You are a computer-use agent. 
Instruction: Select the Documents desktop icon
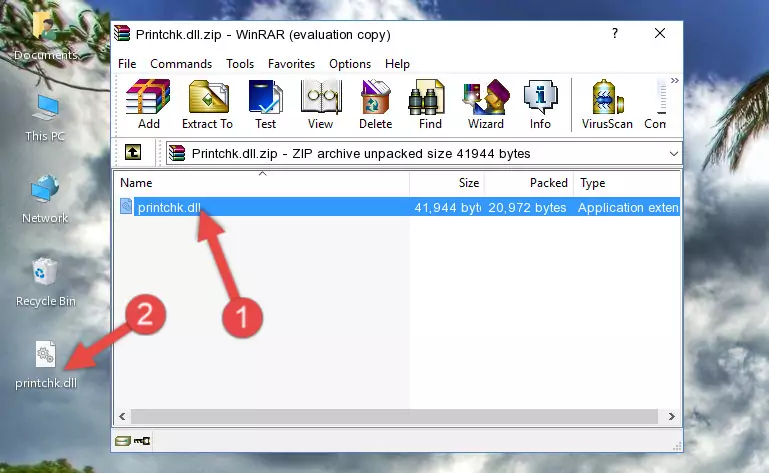click(x=46, y=35)
